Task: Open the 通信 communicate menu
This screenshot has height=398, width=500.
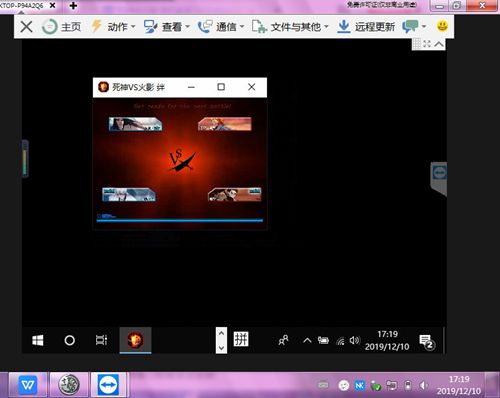Action: tap(221, 27)
